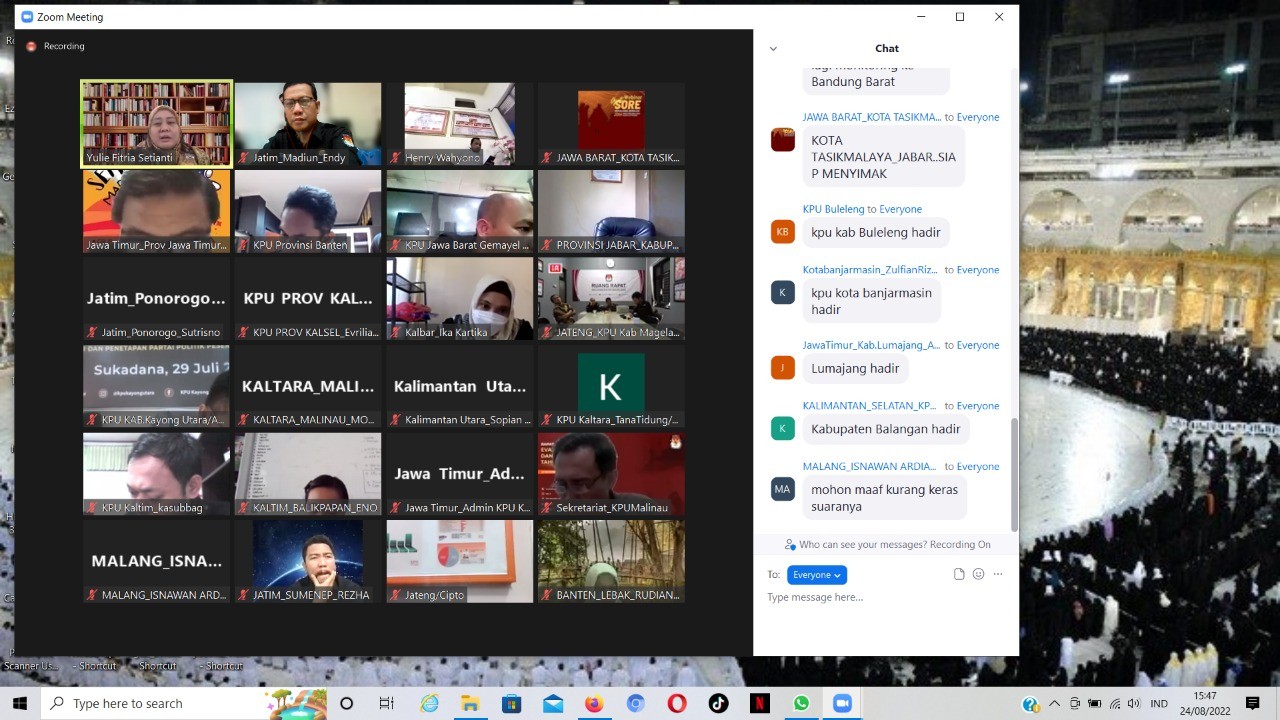Show hidden system tray icons
This screenshot has width=1280, height=720.
(1054, 703)
